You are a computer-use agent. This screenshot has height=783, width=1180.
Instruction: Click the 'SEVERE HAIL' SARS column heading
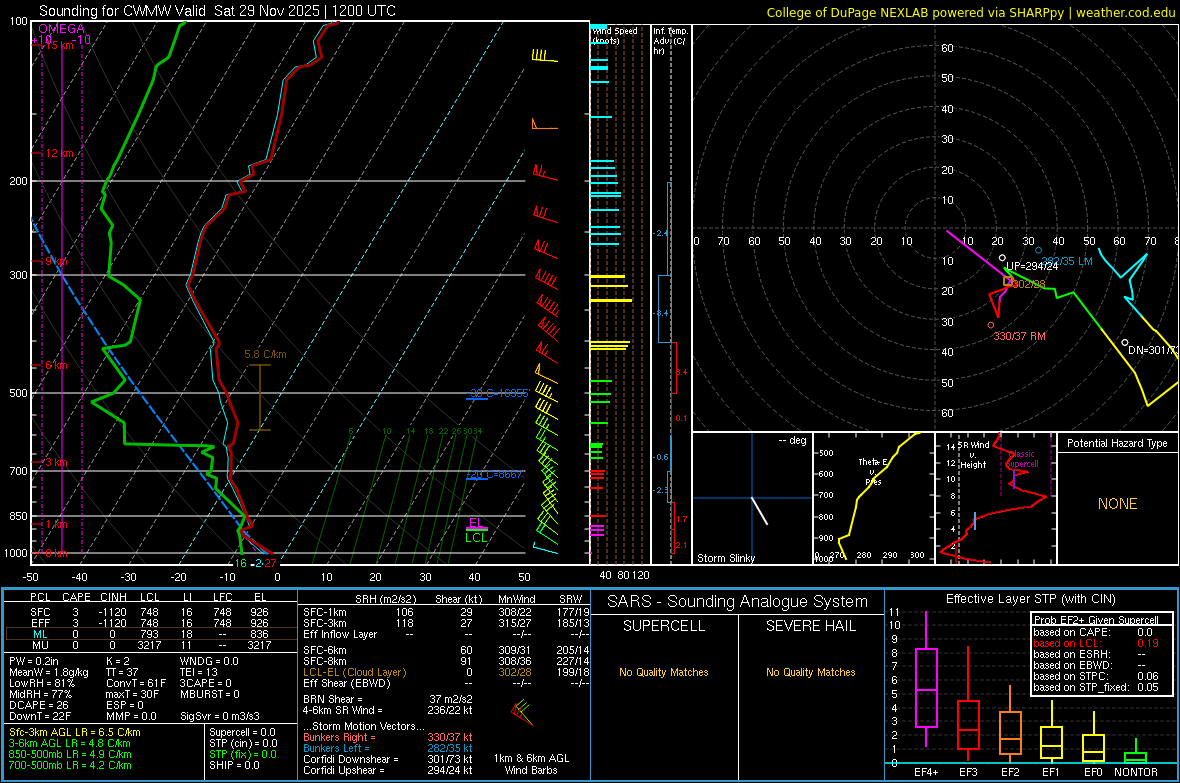(810, 626)
